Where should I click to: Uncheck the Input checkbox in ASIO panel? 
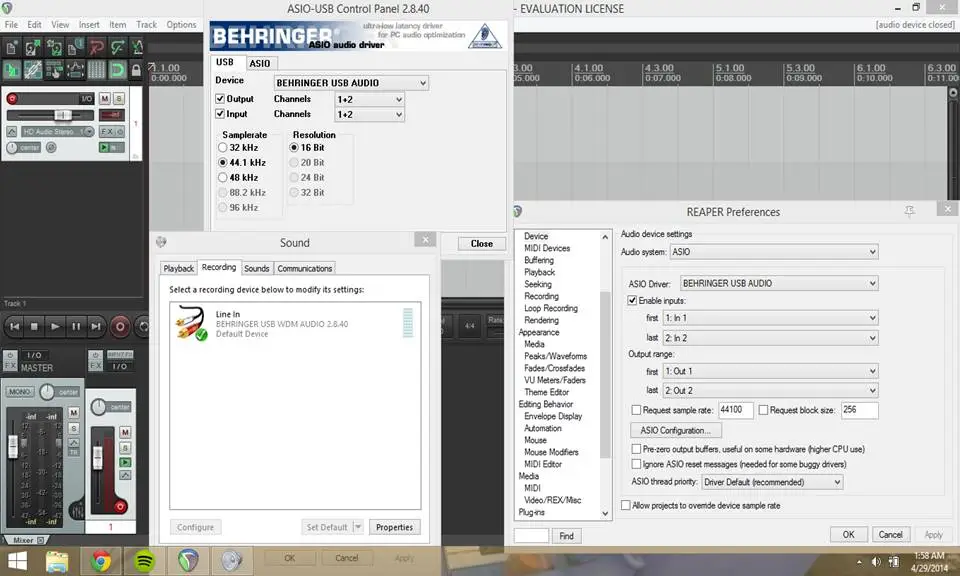[220, 114]
